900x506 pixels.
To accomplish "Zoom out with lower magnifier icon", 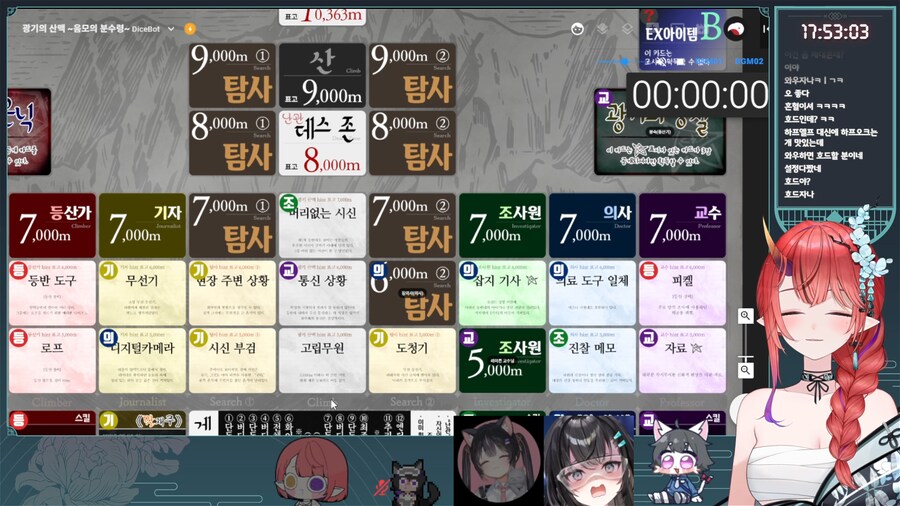I will point(745,370).
